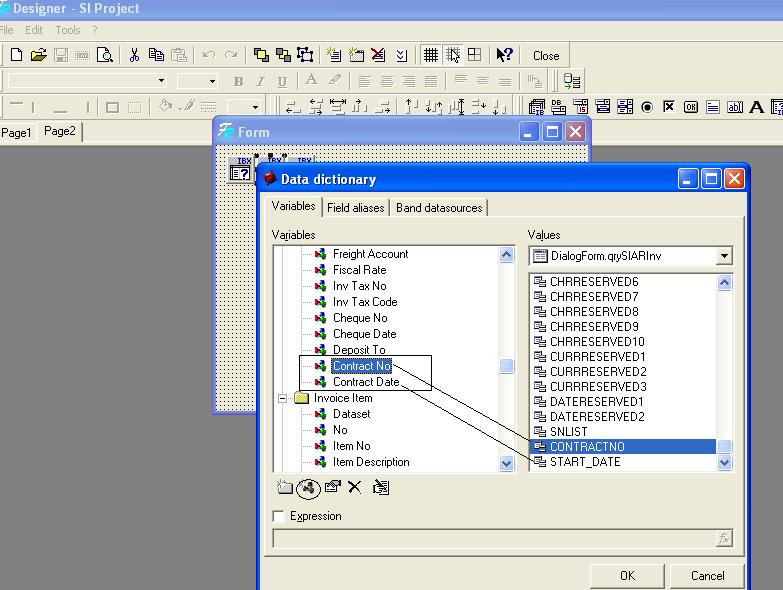Click the Show grid toolbar icon
783x590 pixels.
pyautogui.click(x=430, y=55)
